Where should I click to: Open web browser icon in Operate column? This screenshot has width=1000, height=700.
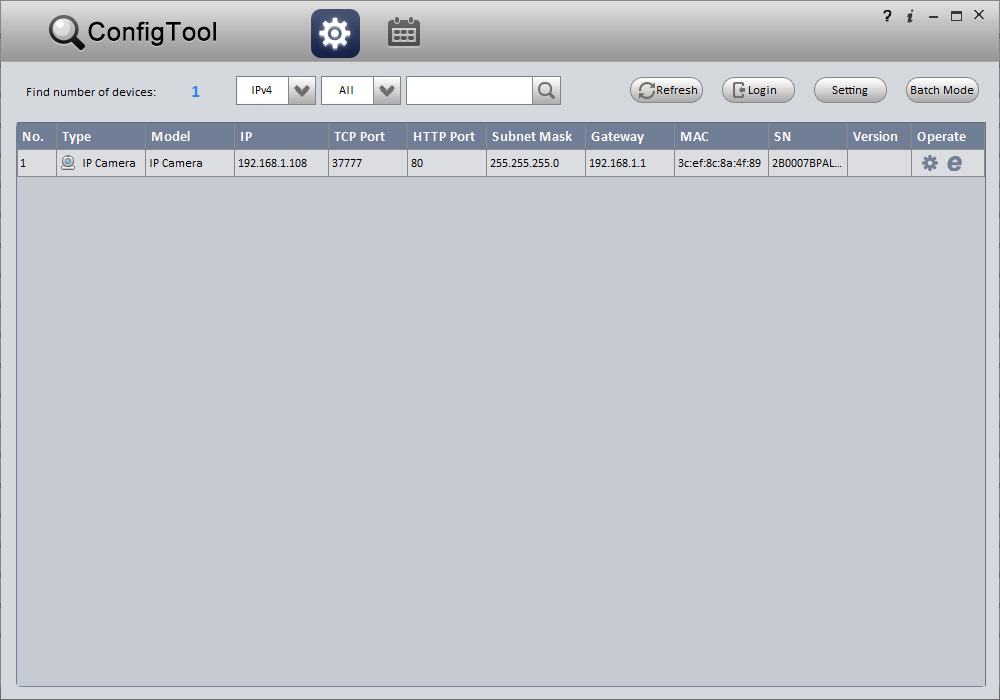954,163
